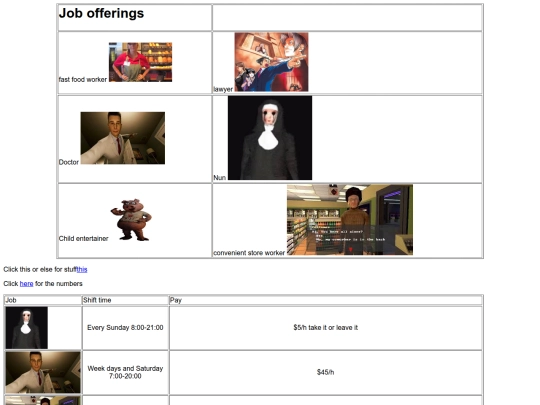Click the convenient store worker image
This screenshot has width=540, height=405.
[x=350, y=220]
